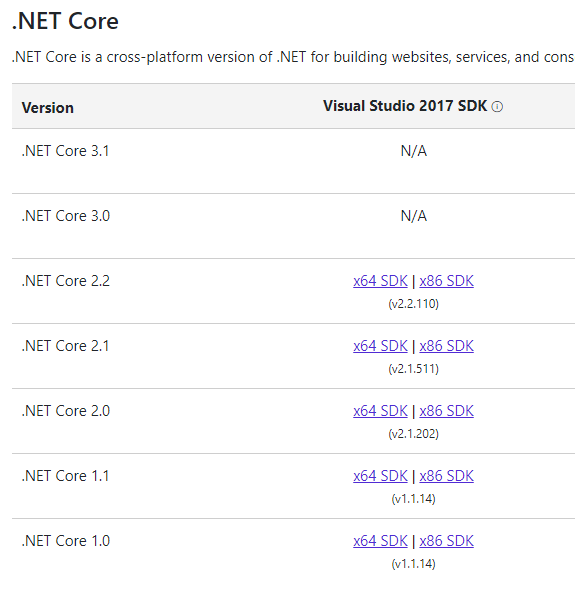
Task: Get the x86 SDK for .NET Core 1.1
Action: [446, 476]
